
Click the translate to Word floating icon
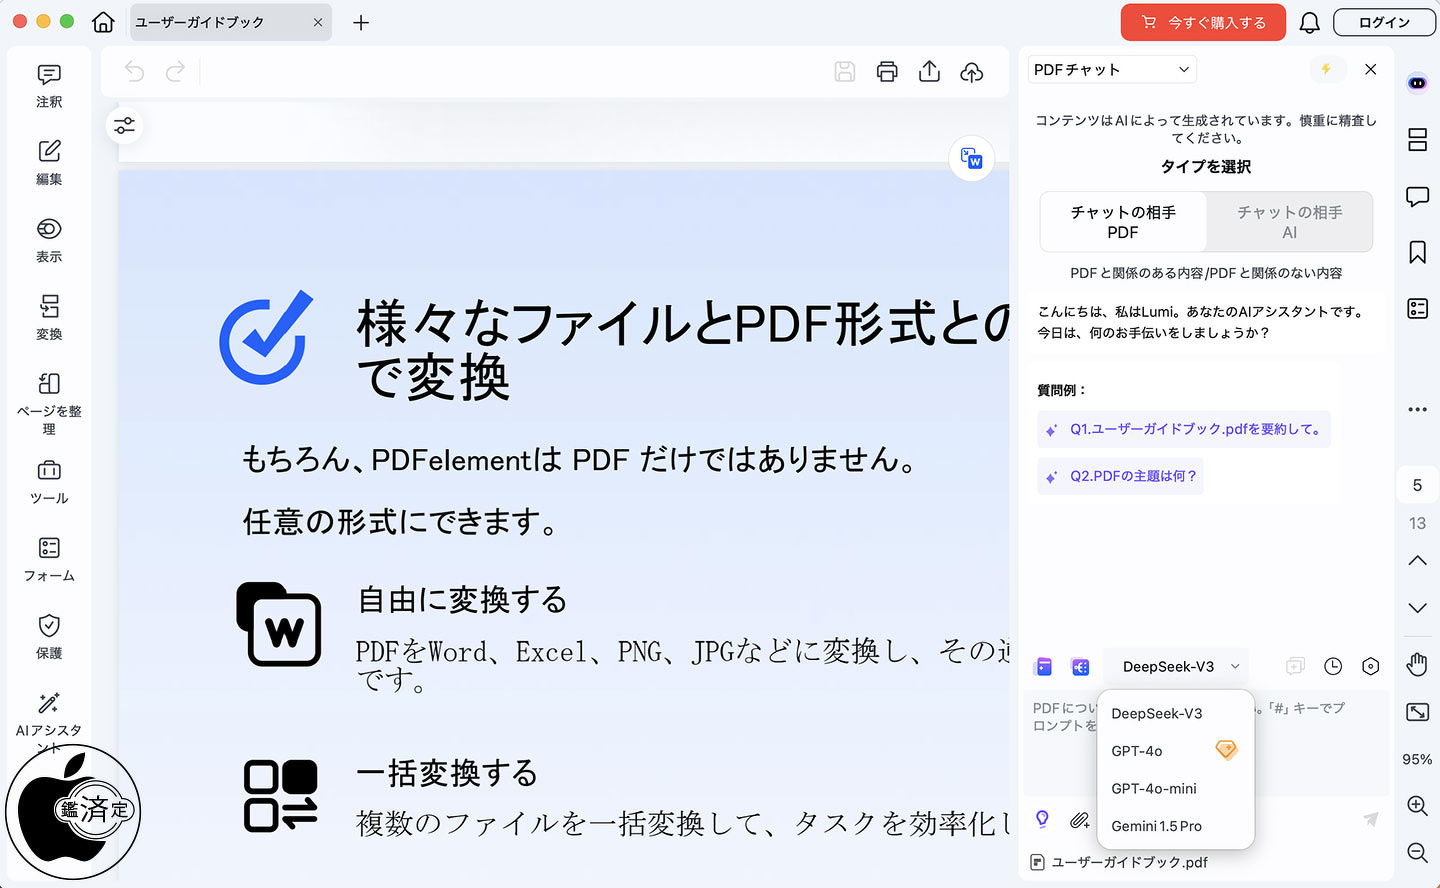[972, 158]
